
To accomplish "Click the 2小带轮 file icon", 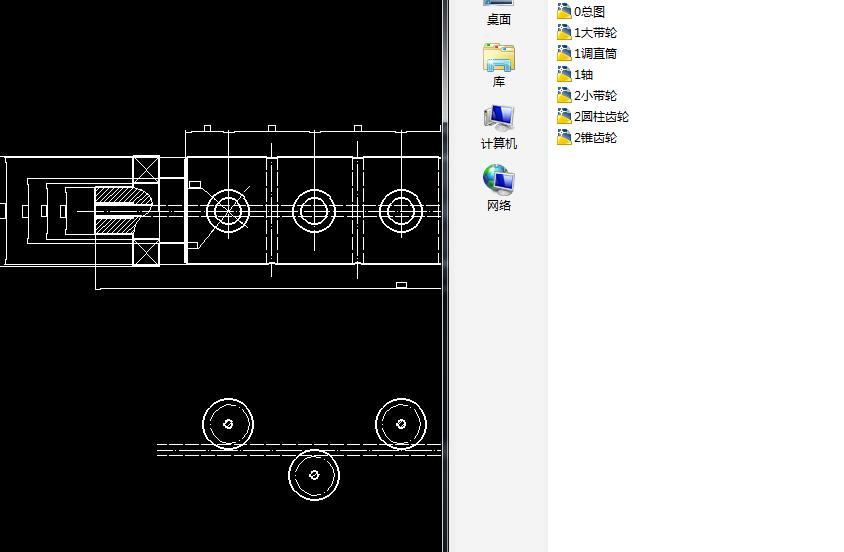I will pyautogui.click(x=564, y=95).
